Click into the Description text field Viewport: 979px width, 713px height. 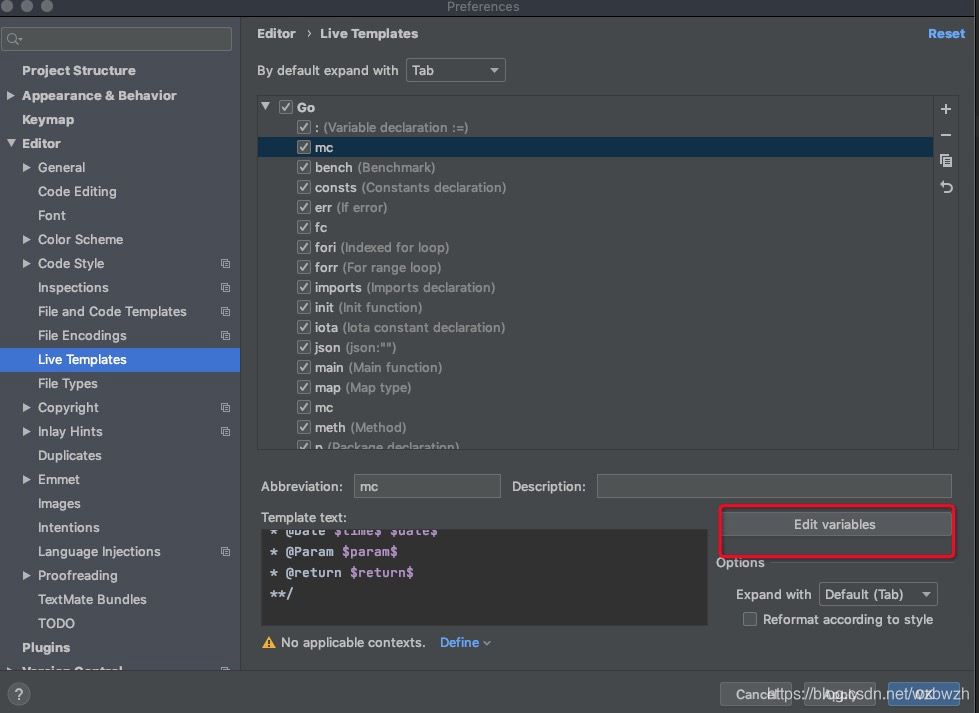coord(773,487)
